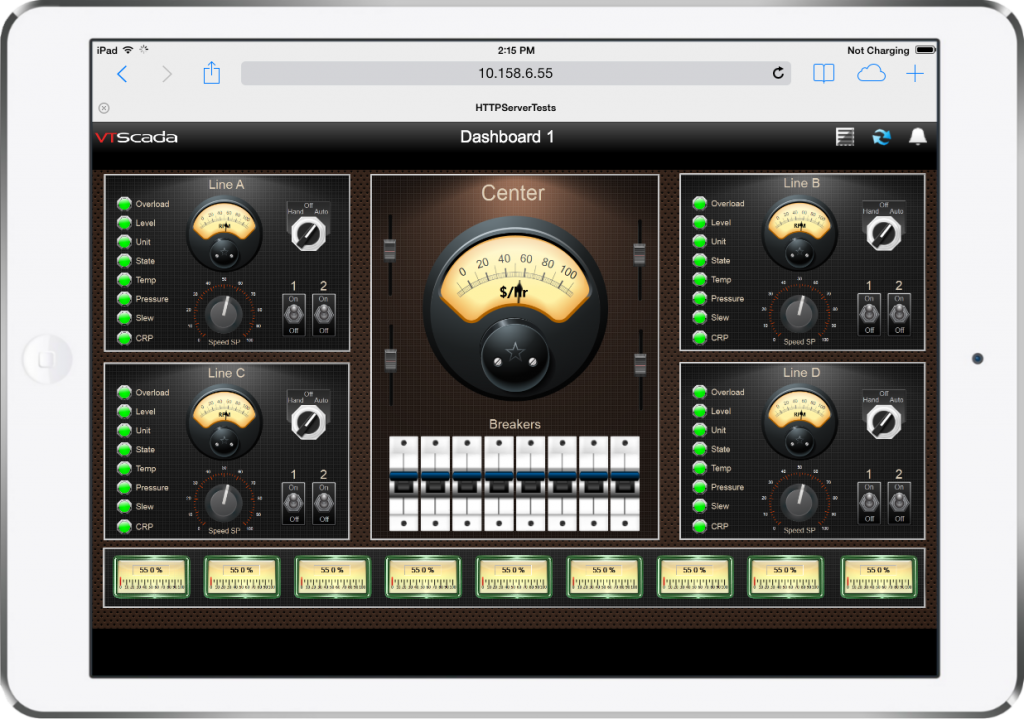Toggle Line C switch 1 On/Off
This screenshot has width=1024, height=719.
pos(294,503)
